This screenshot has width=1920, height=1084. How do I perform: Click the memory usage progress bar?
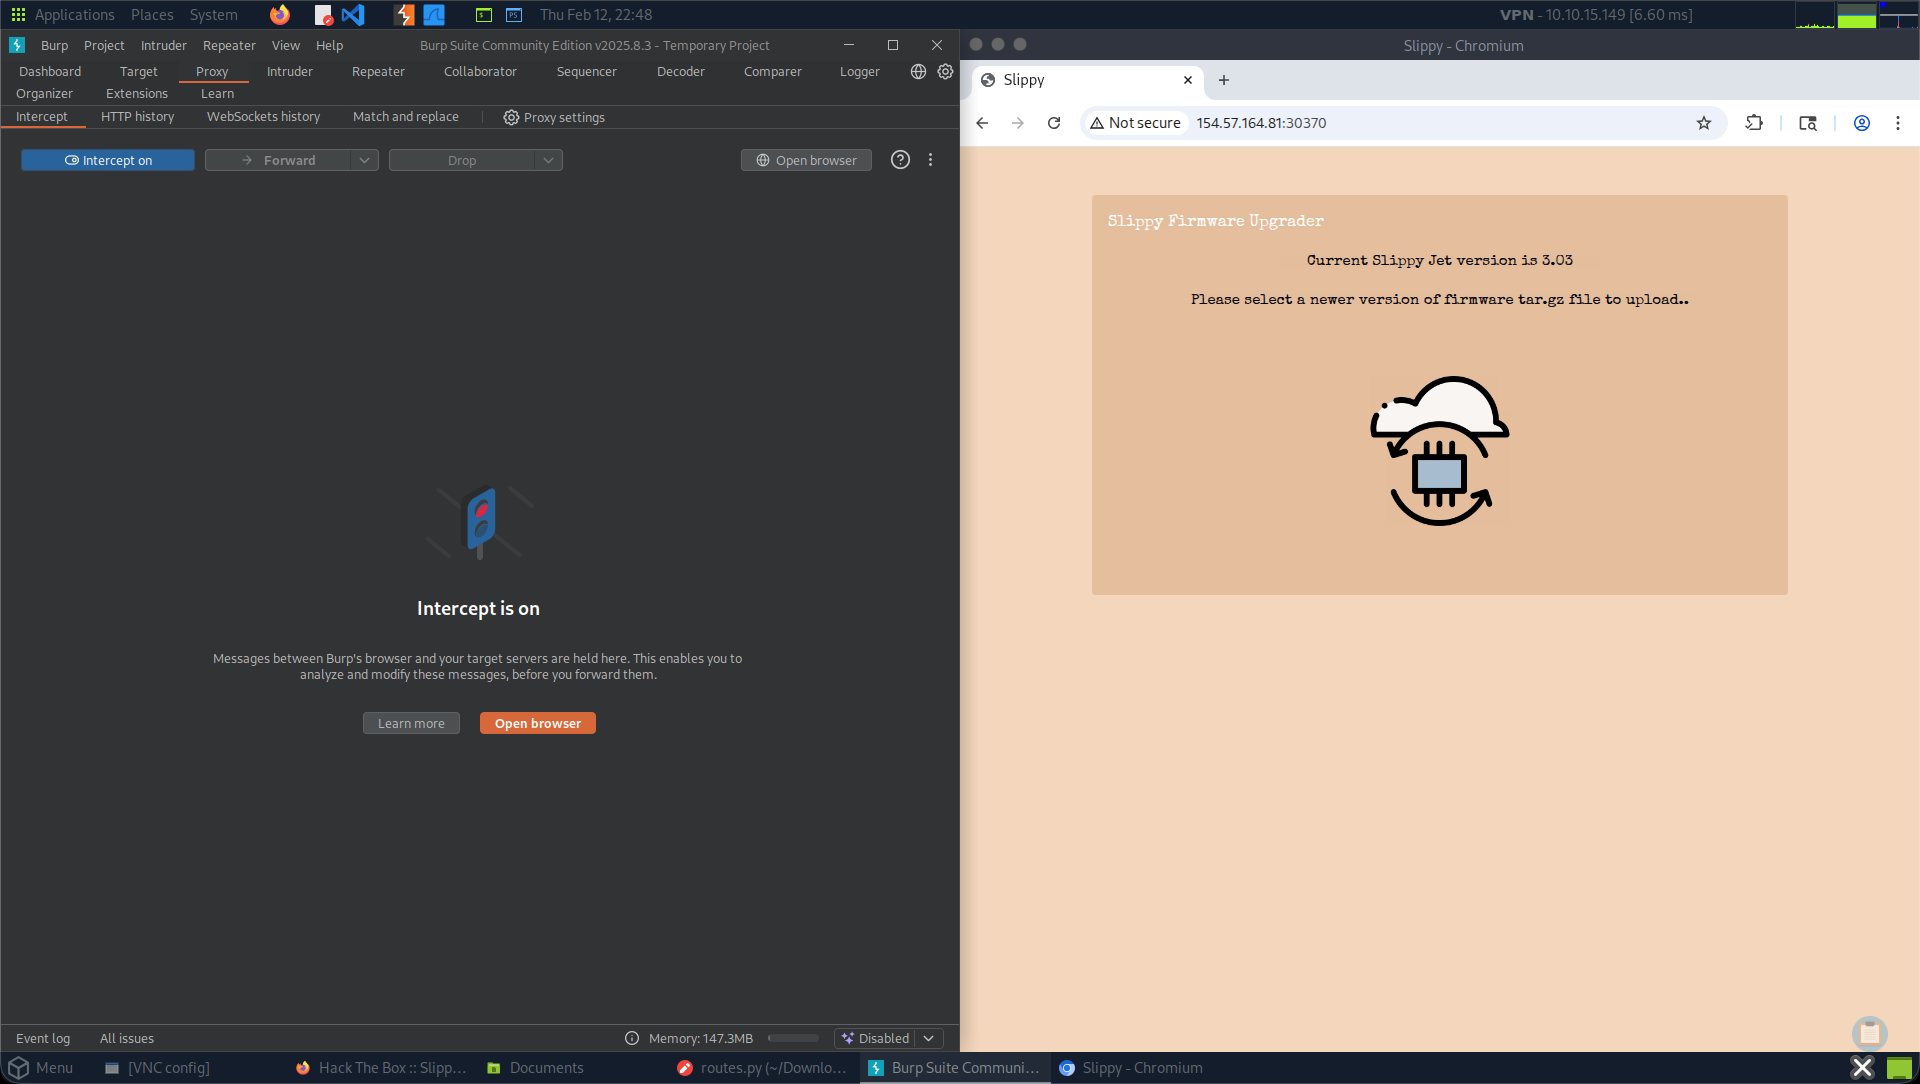click(792, 1038)
